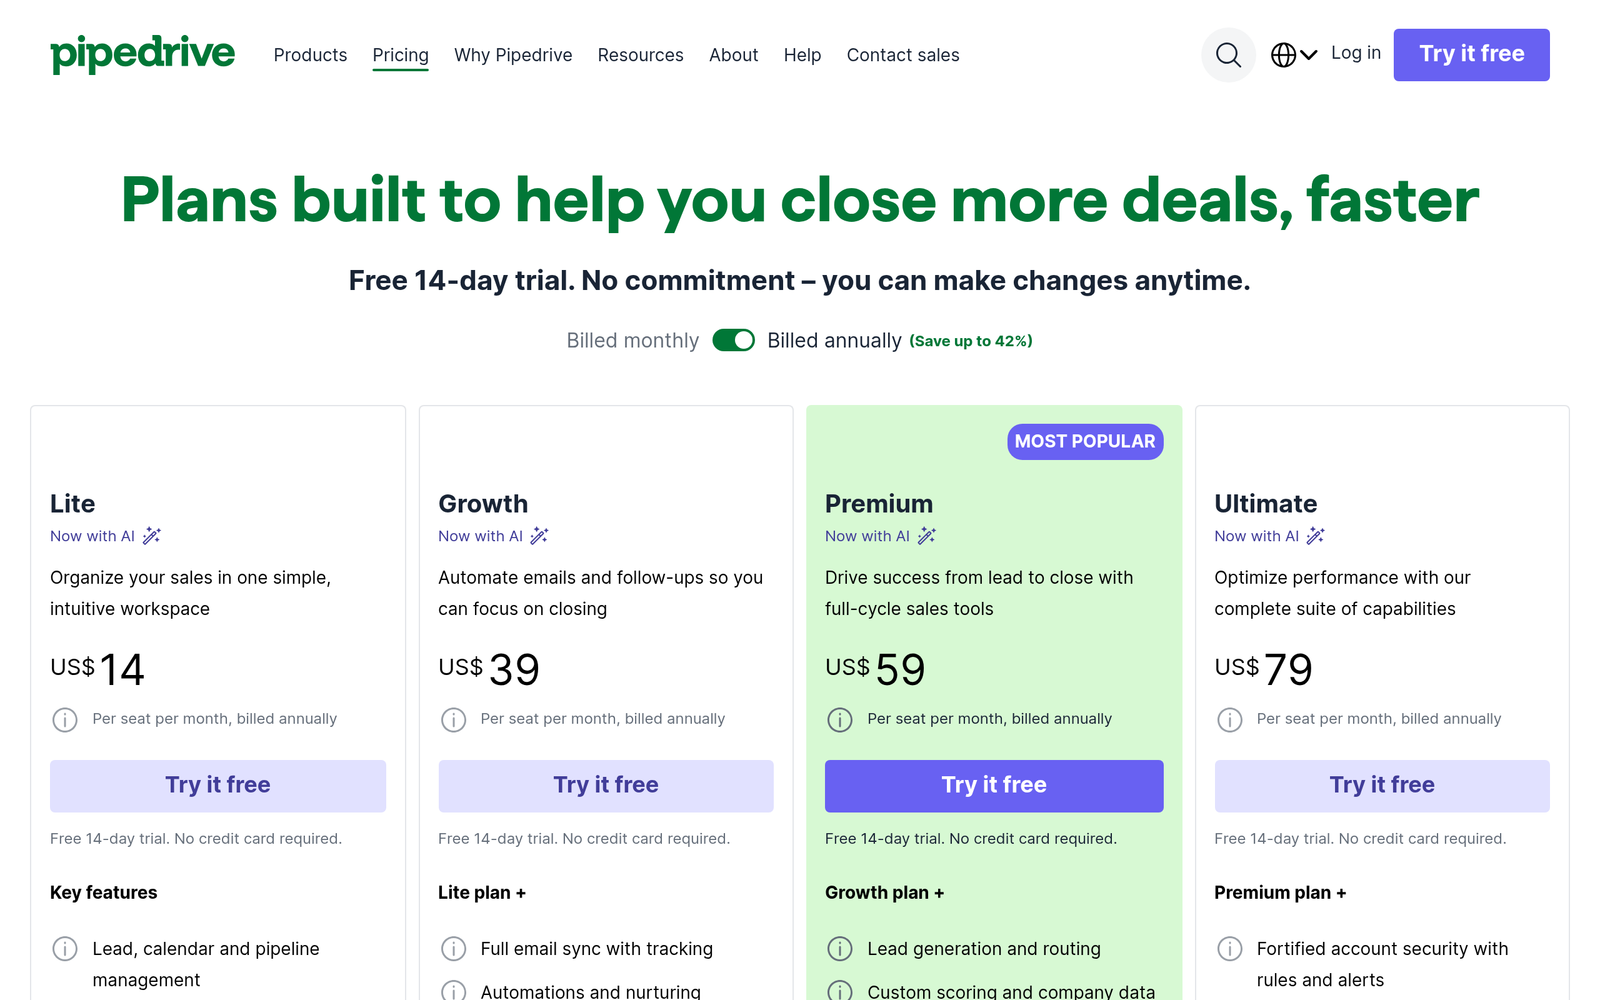1600x1000 pixels.
Task: Open the info tooltip for Lite's per-seat price
Action: 65,719
